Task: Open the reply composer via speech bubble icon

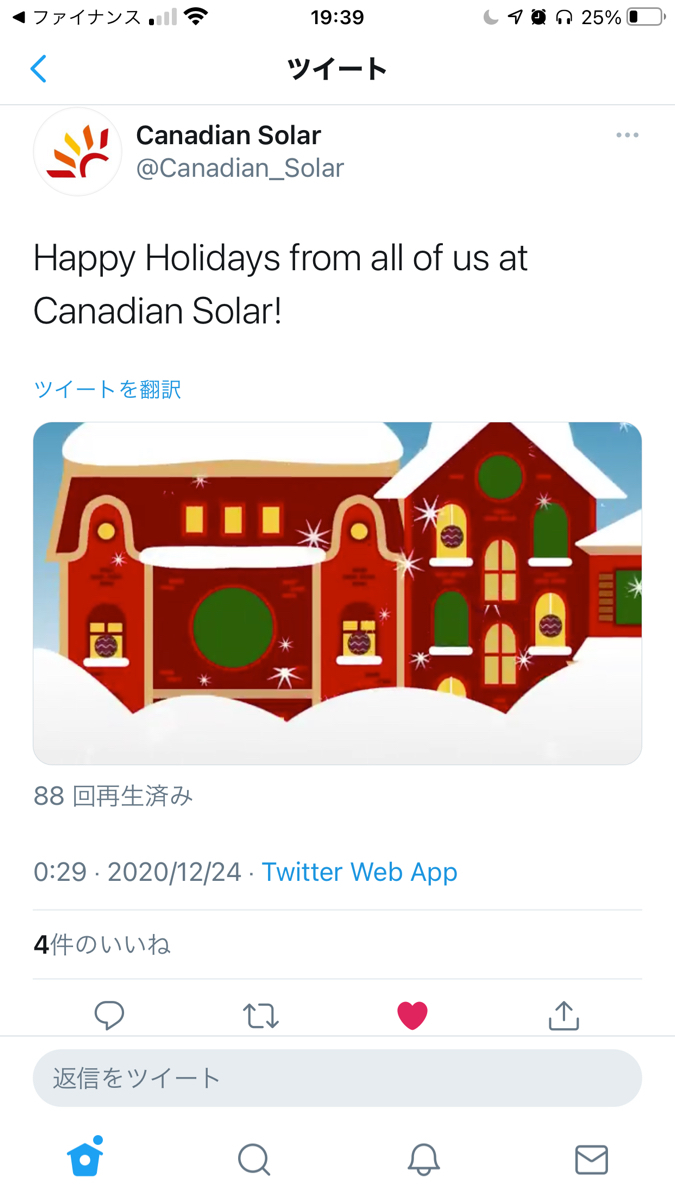Action: tap(109, 1015)
